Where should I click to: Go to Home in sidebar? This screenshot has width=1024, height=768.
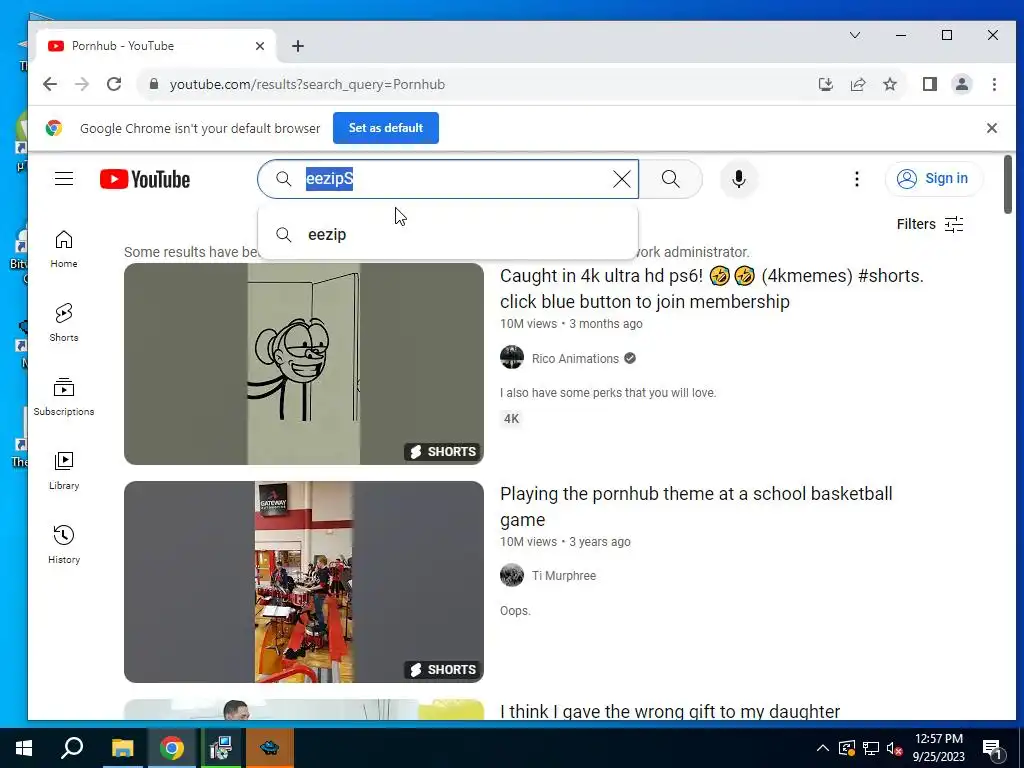click(64, 249)
